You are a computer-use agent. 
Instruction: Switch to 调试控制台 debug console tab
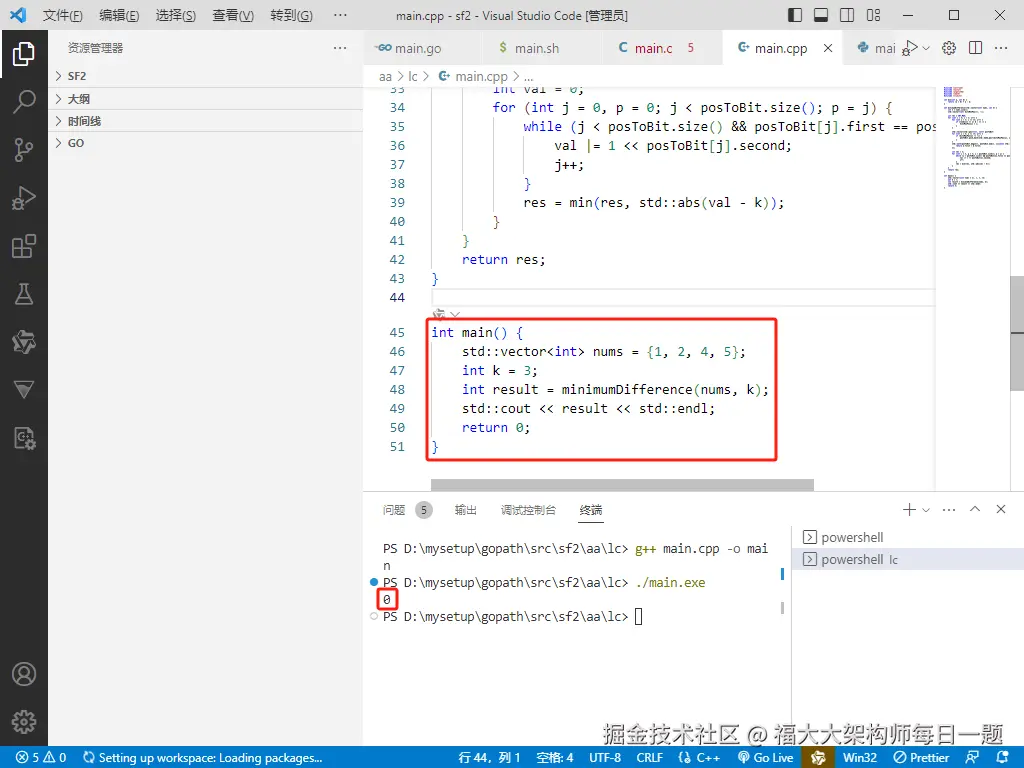[528, 510]
